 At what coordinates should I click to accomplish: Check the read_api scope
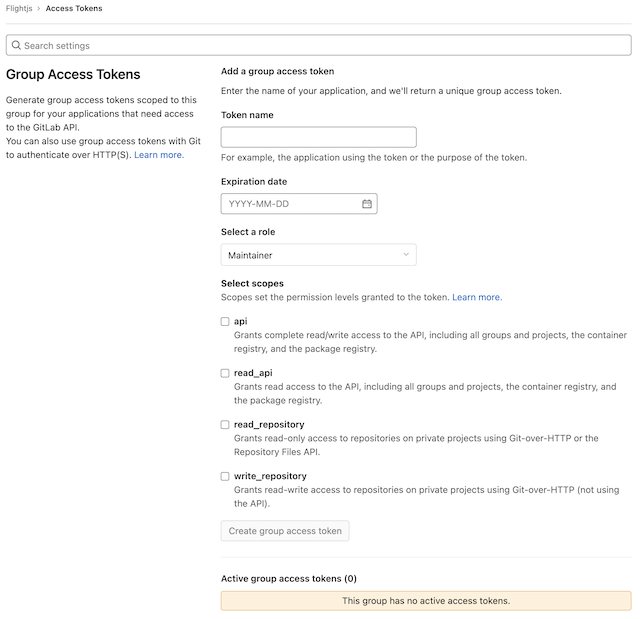click(x=225, y=373)
